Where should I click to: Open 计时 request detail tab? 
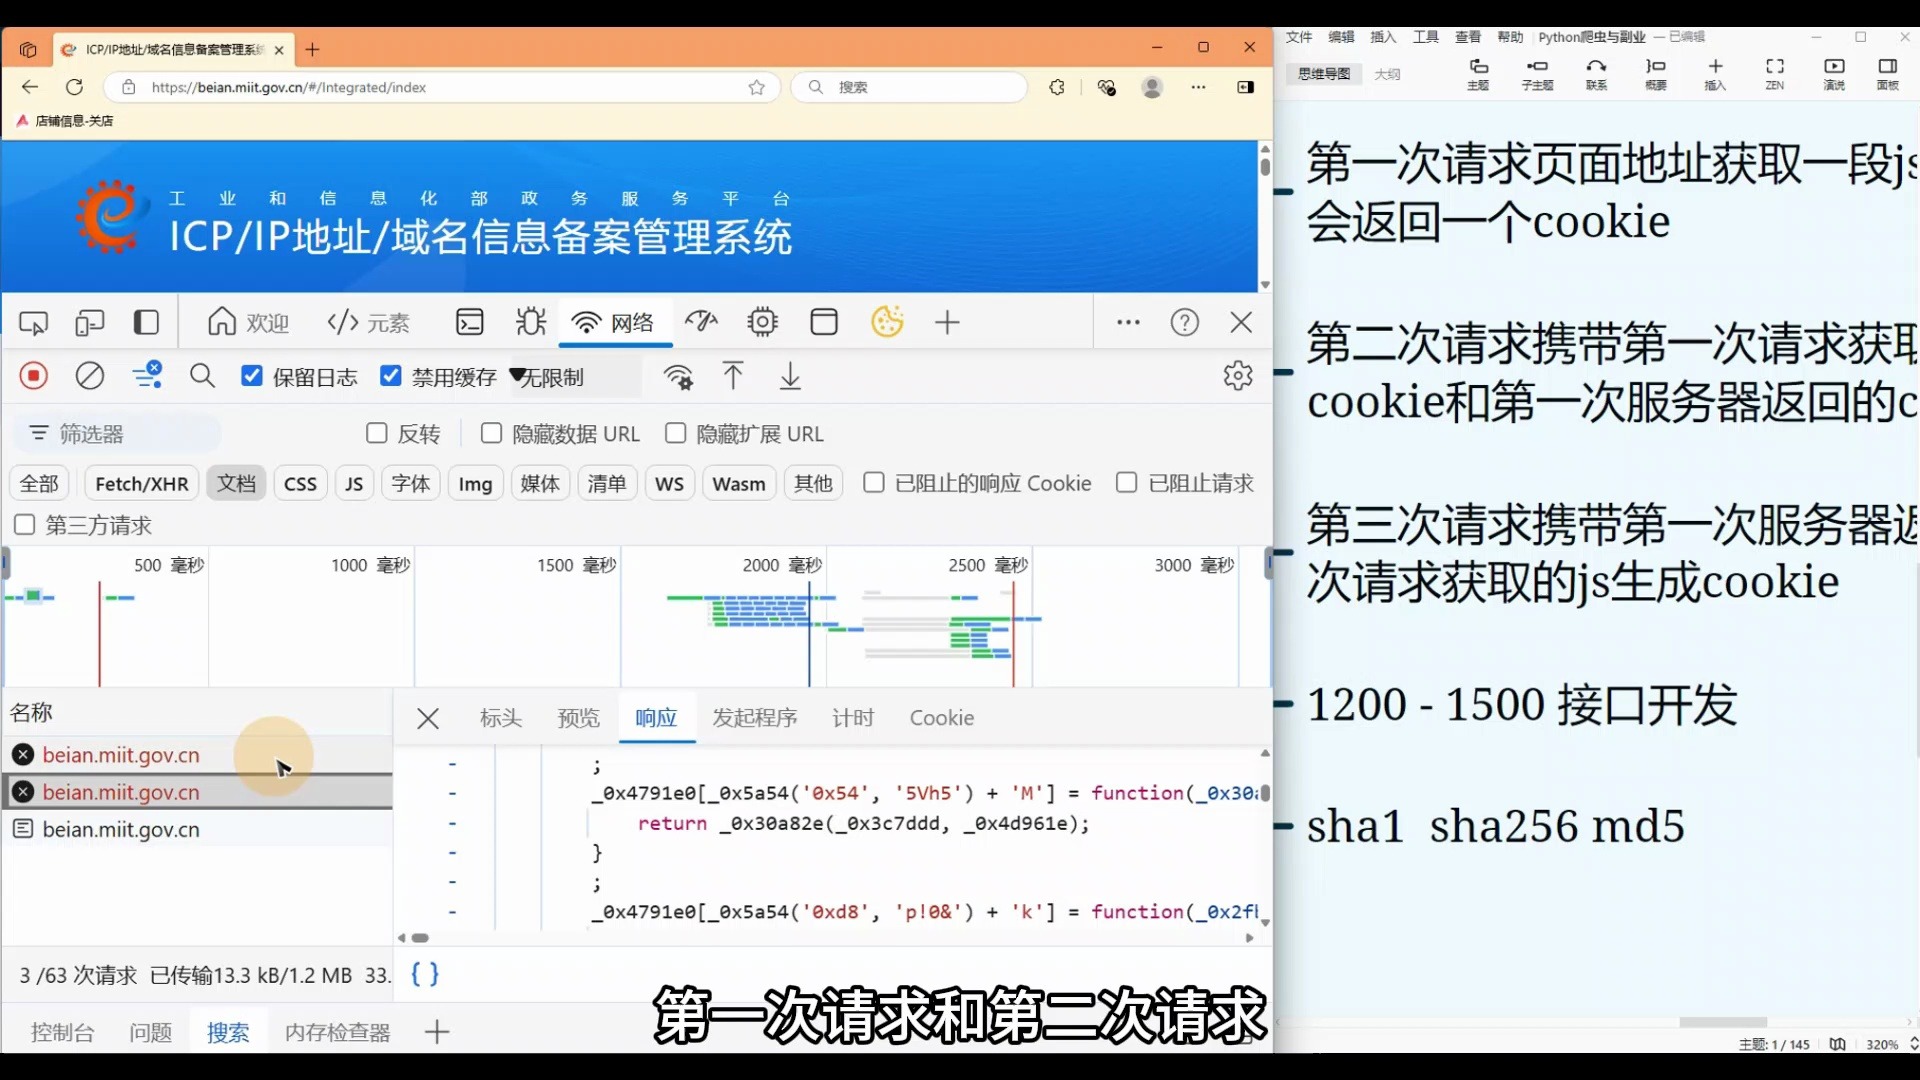(853, 718)
